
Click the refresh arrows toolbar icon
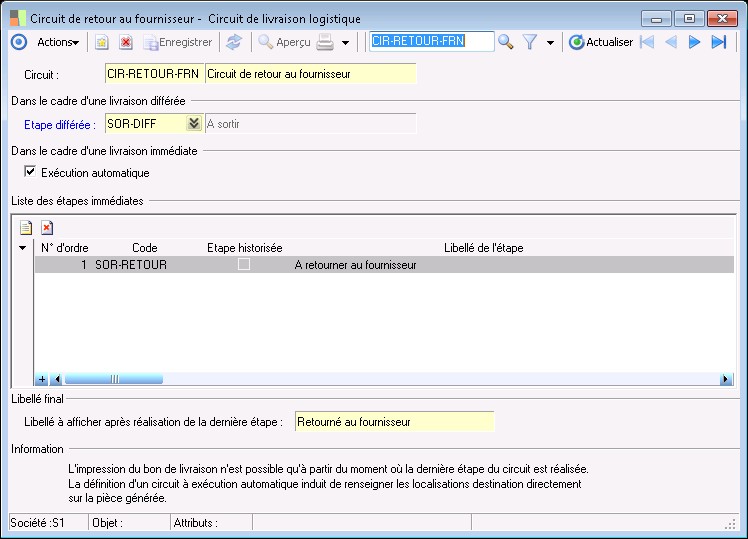pyautogui.click(x=233, y=42)
